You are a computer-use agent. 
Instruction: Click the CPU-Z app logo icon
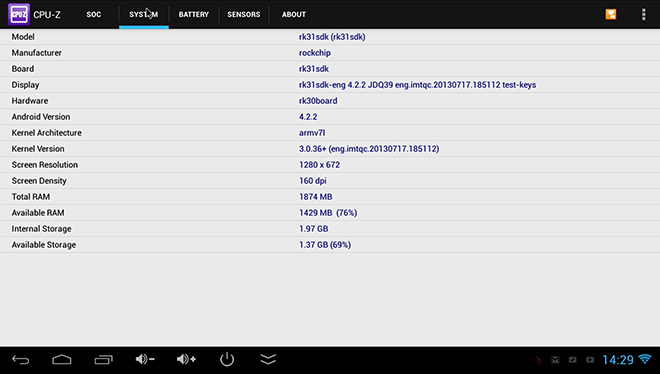pyautogui.click(x=19, y=14)
